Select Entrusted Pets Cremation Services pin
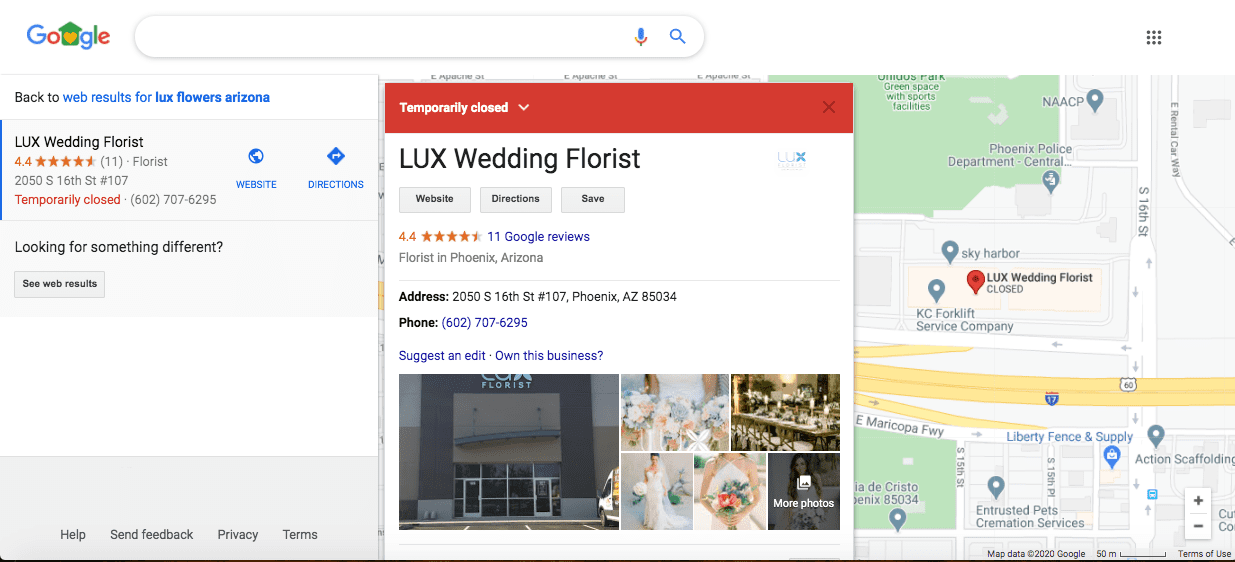Screen dimensions: 1235x562 click(996, 487)
